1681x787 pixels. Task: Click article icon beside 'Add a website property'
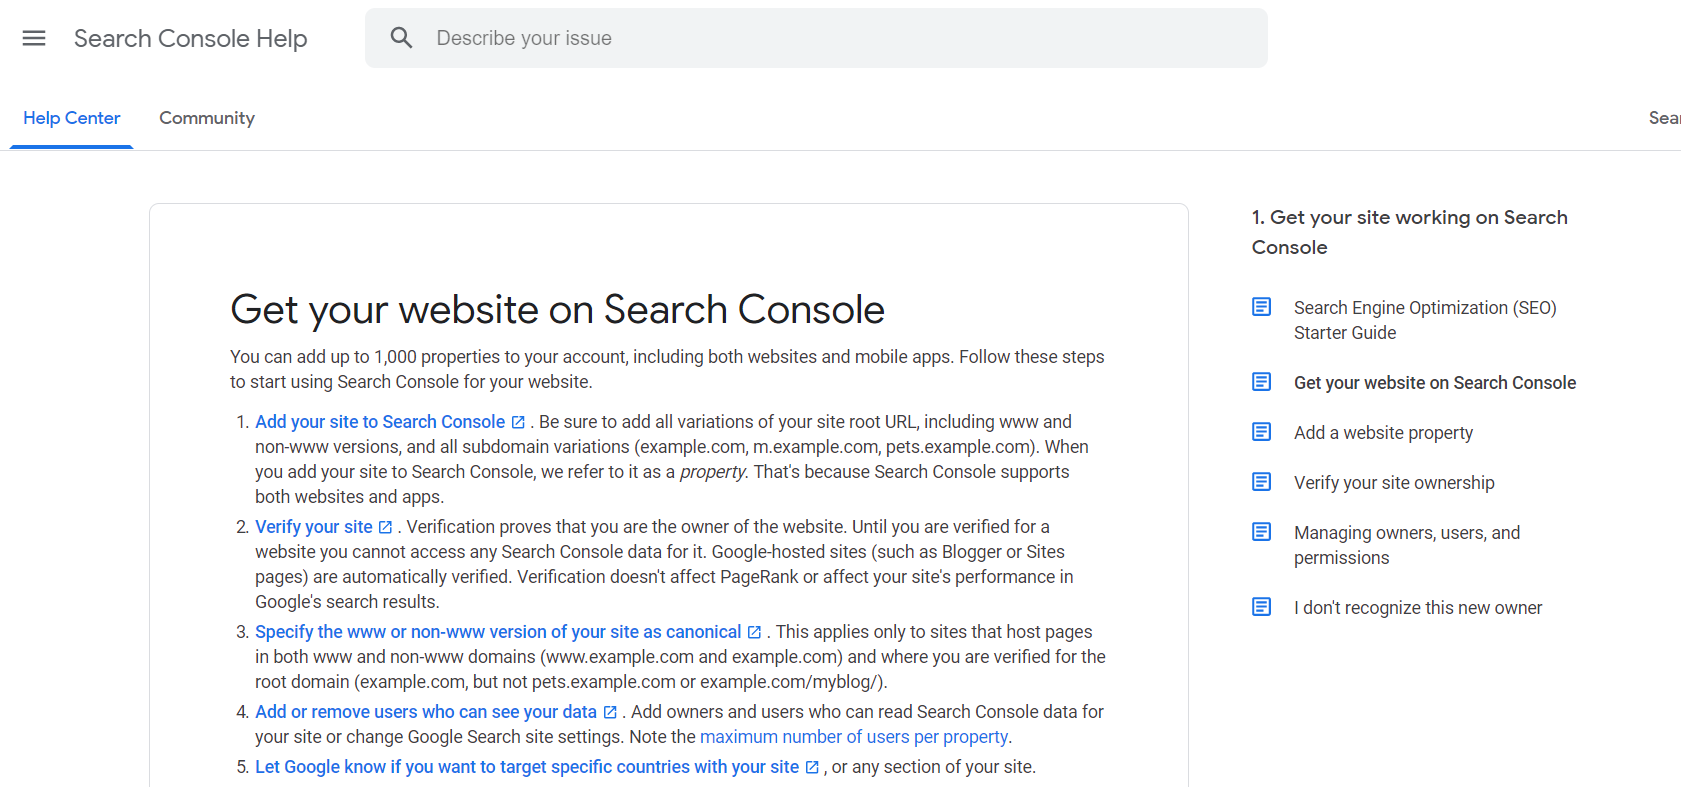point(1262,432)
